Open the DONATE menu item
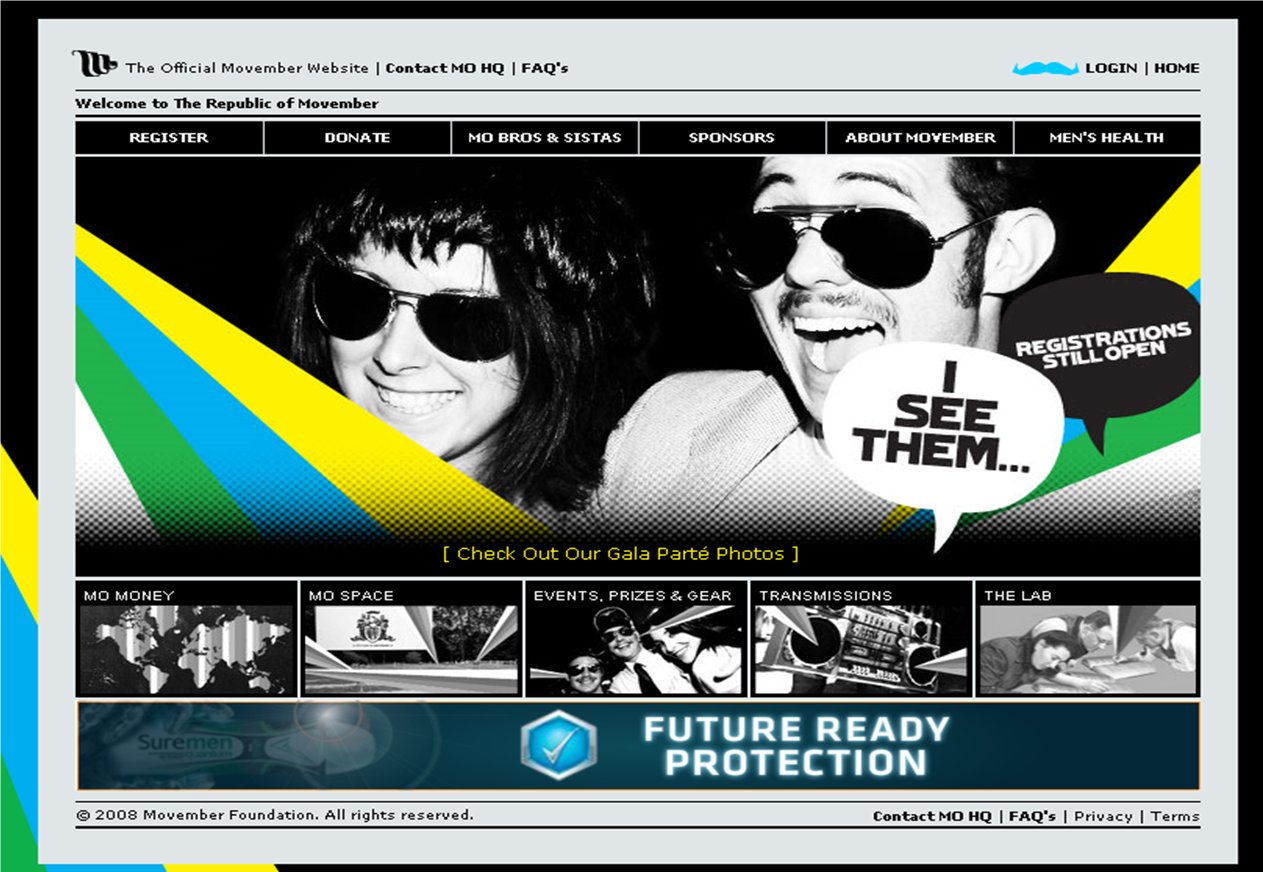The image size is (1263, 872). [357, 138]
